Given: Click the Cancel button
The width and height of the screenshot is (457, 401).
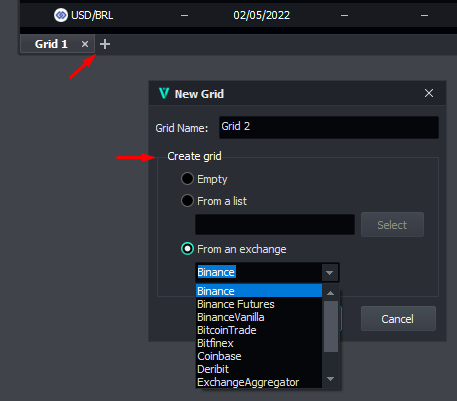Looking at the screenshot, I should pos(398,319).
